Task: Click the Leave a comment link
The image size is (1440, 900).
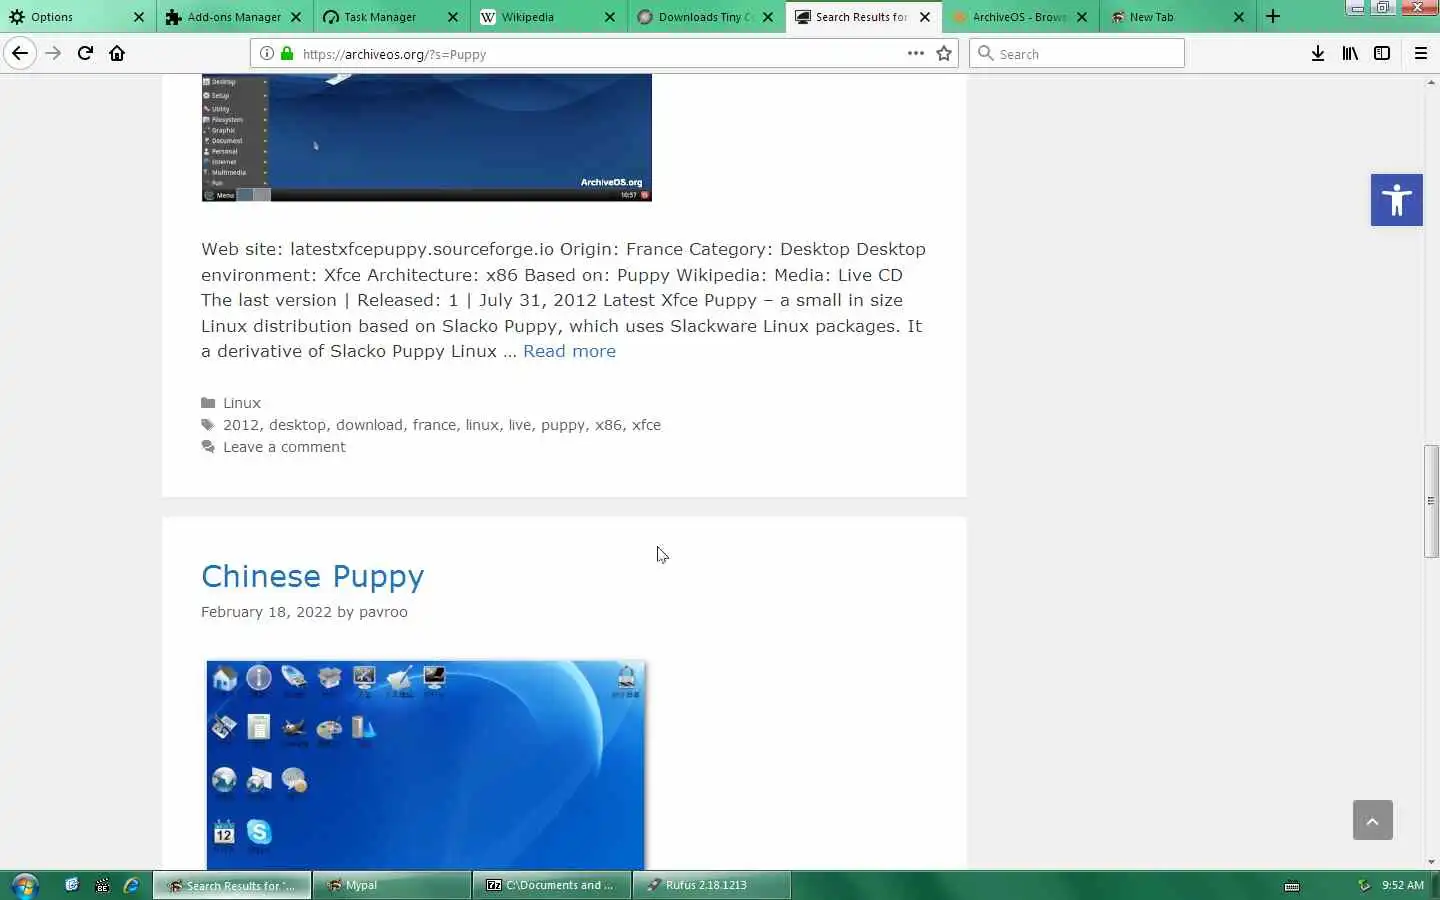Action: (284, 447)
